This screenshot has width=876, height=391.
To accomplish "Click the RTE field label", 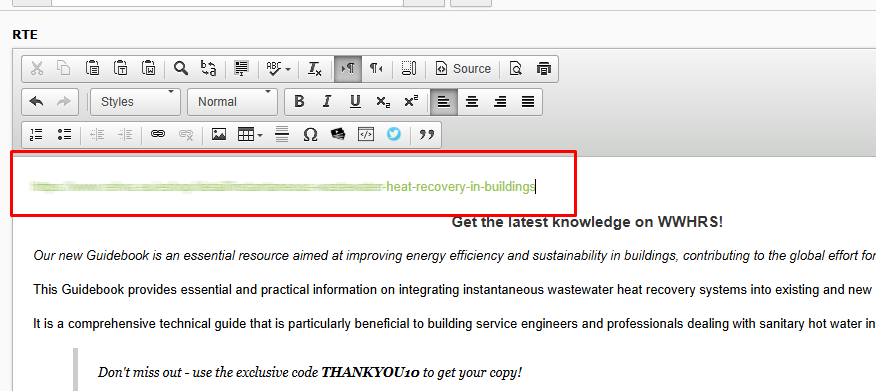I will click(25, 35).
